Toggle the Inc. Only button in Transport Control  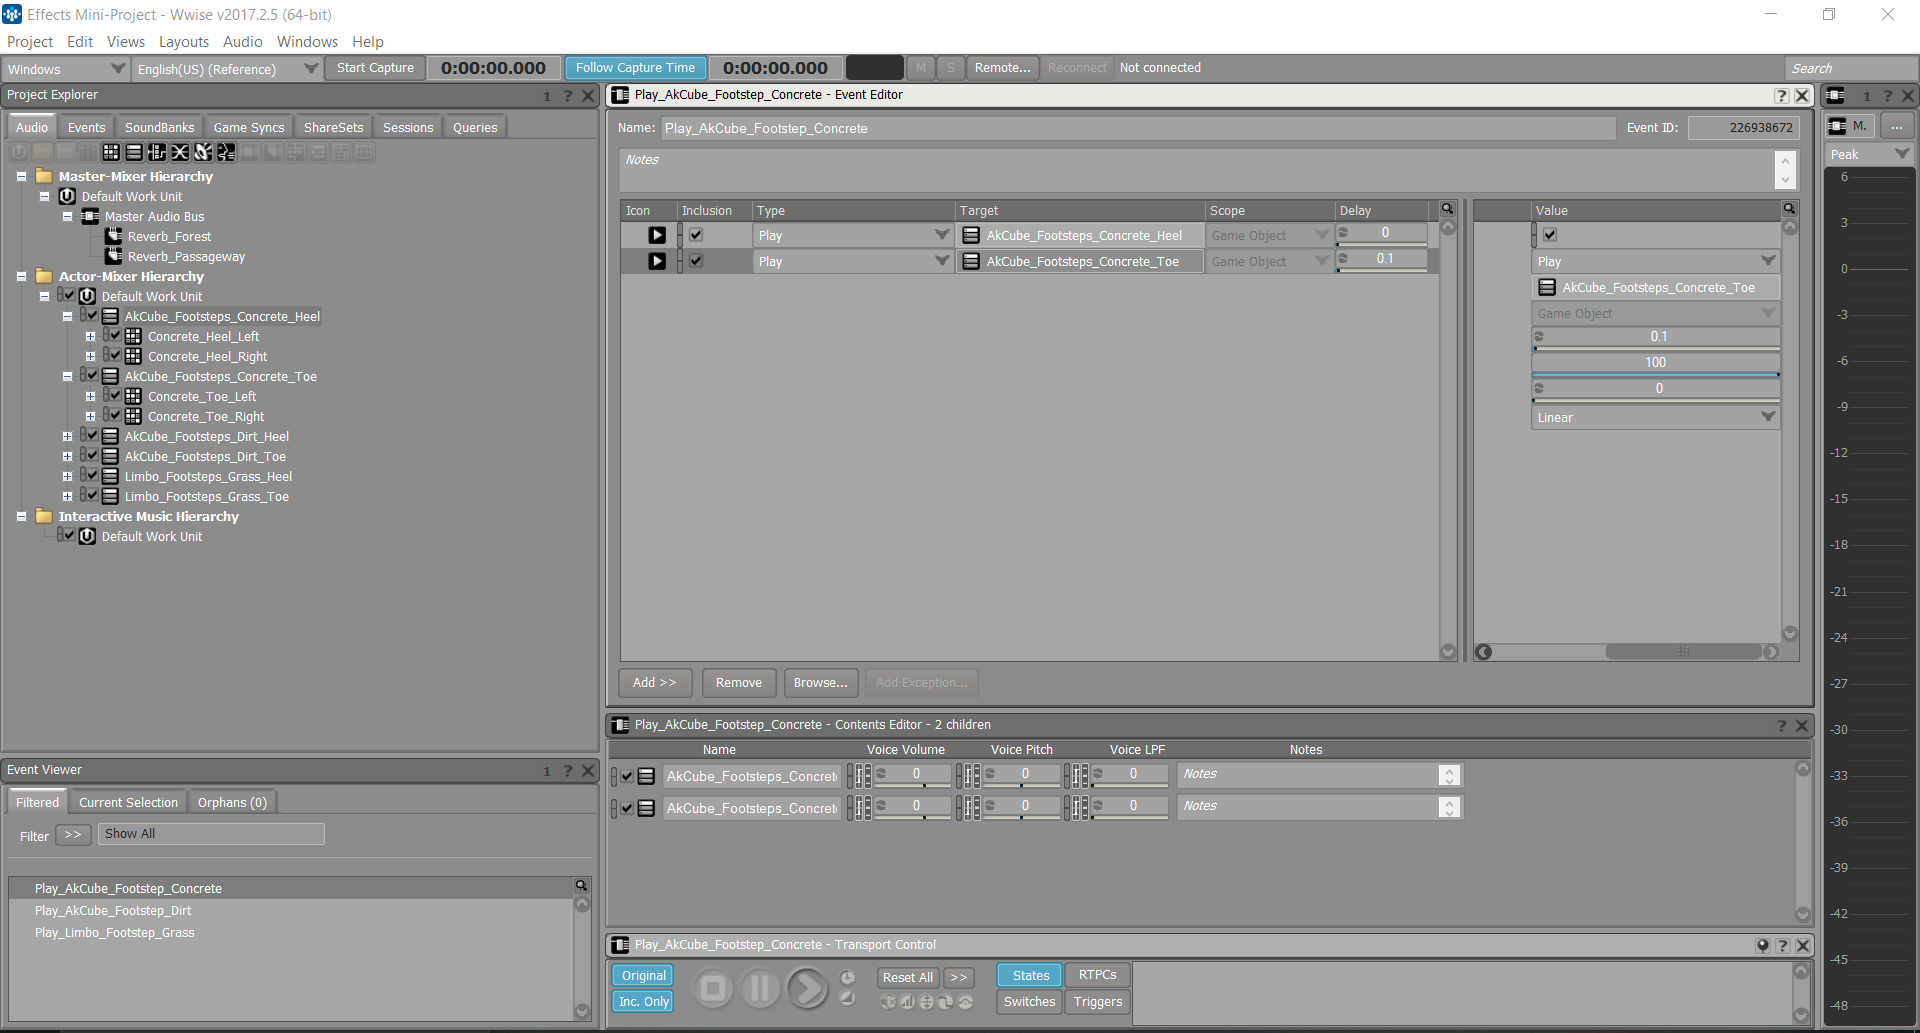coord(643,1002)
